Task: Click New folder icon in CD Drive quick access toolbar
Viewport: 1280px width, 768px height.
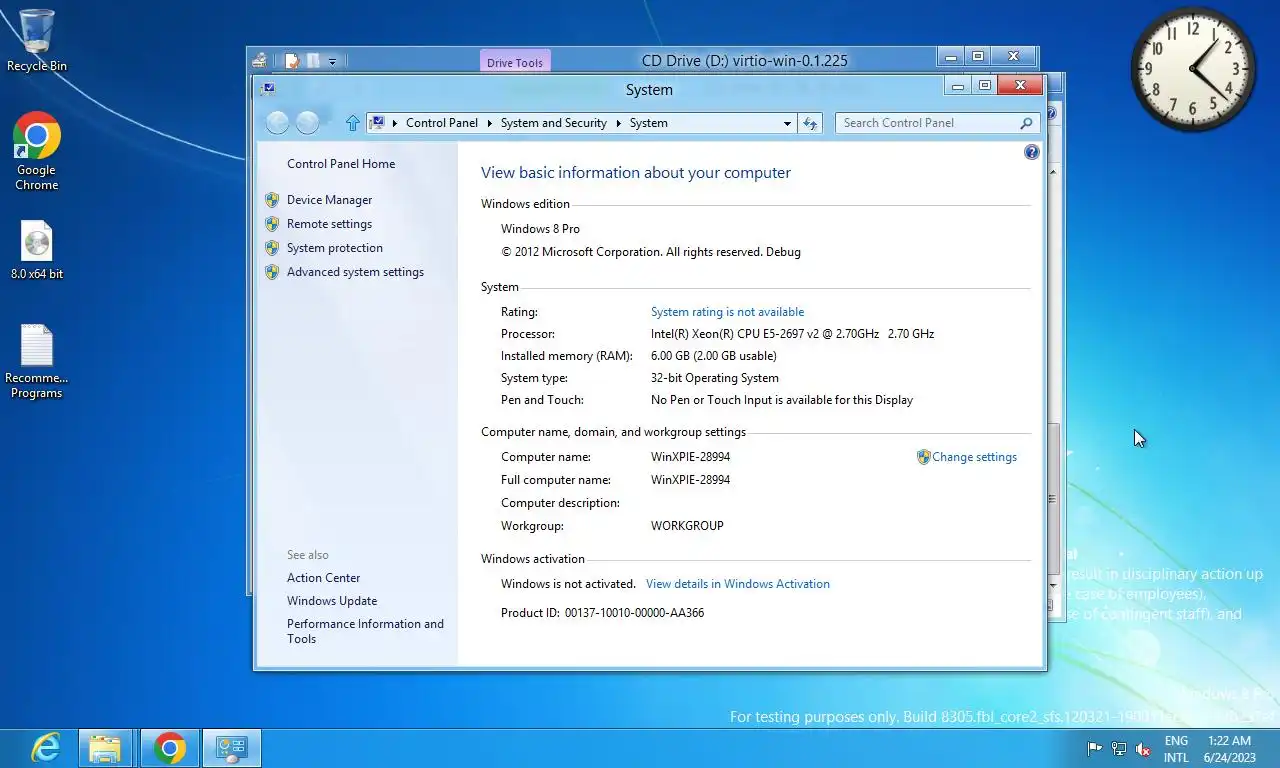Action: [x=313, y=61]
